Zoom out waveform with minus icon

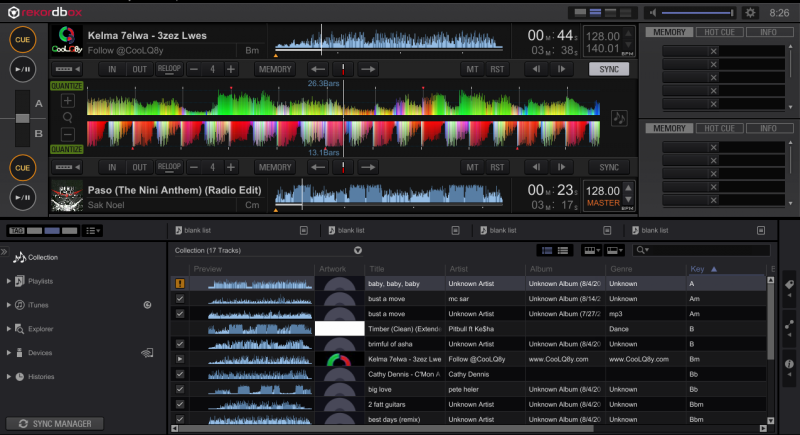click(x=67, y=135)
